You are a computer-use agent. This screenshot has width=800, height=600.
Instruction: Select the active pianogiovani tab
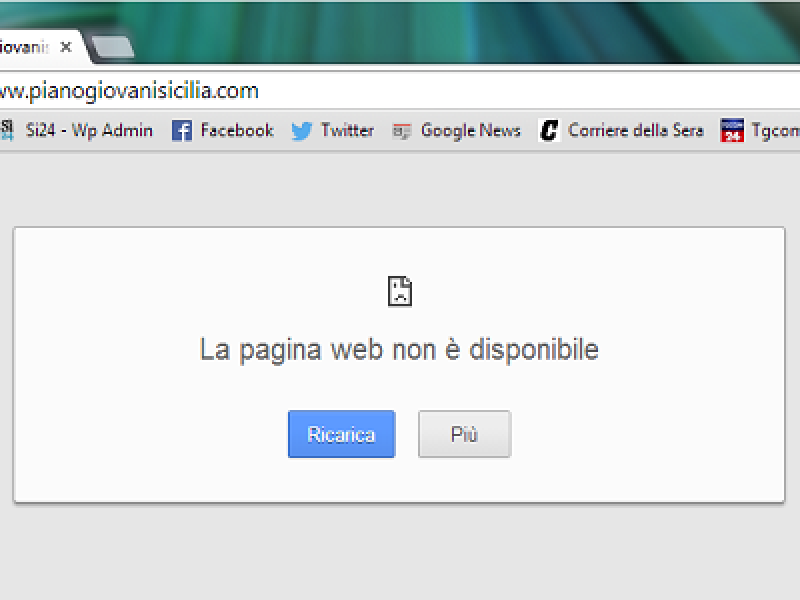[25, 47]
